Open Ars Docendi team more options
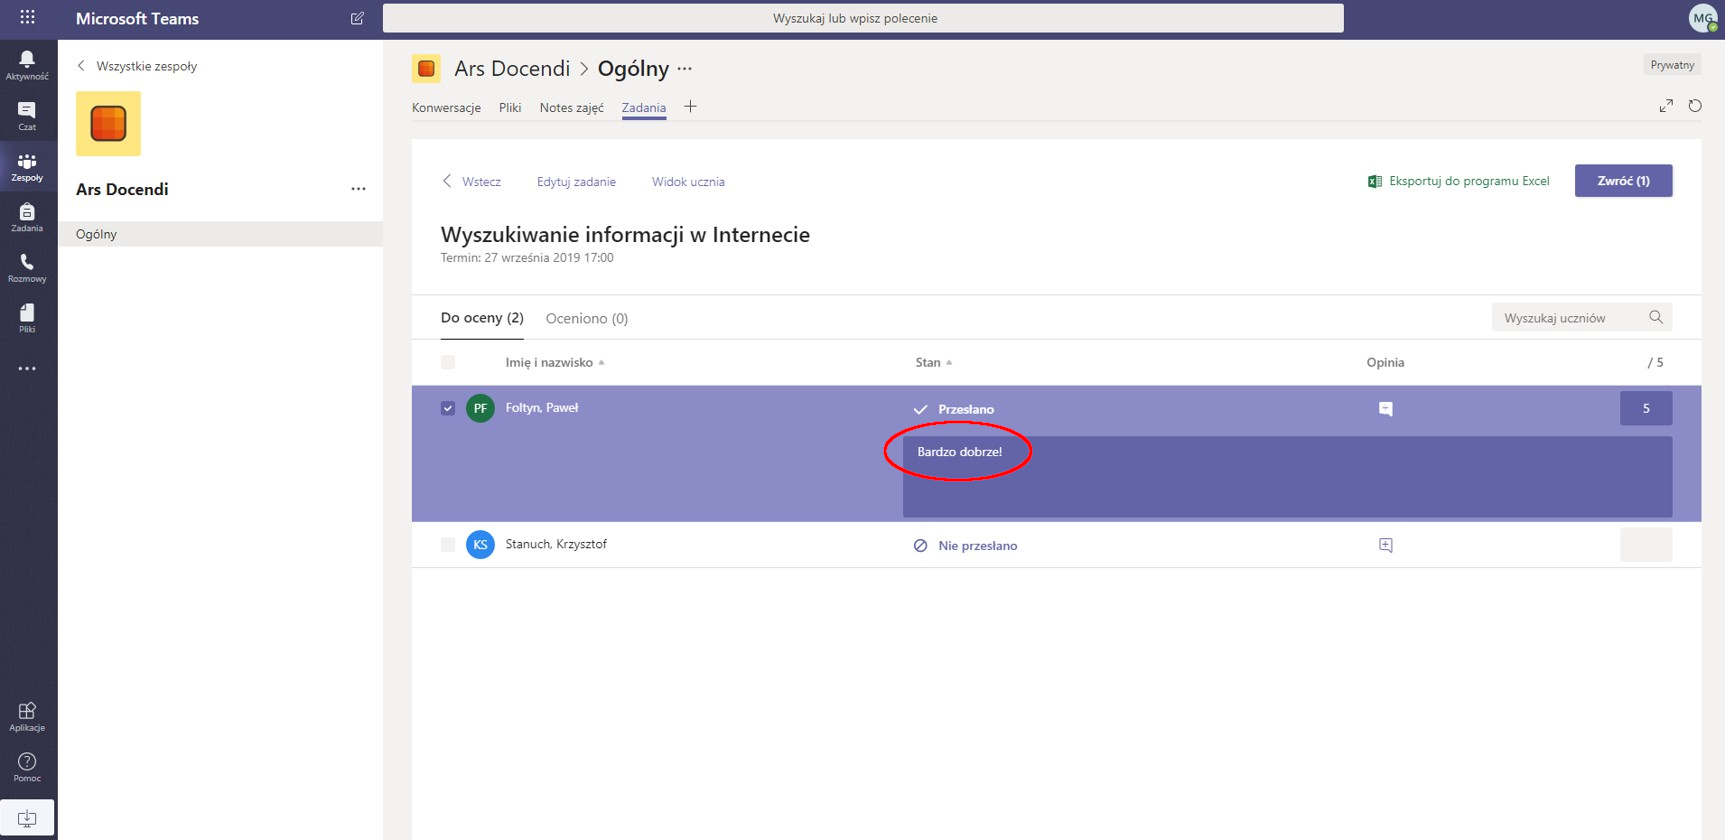 coord(358,189)
